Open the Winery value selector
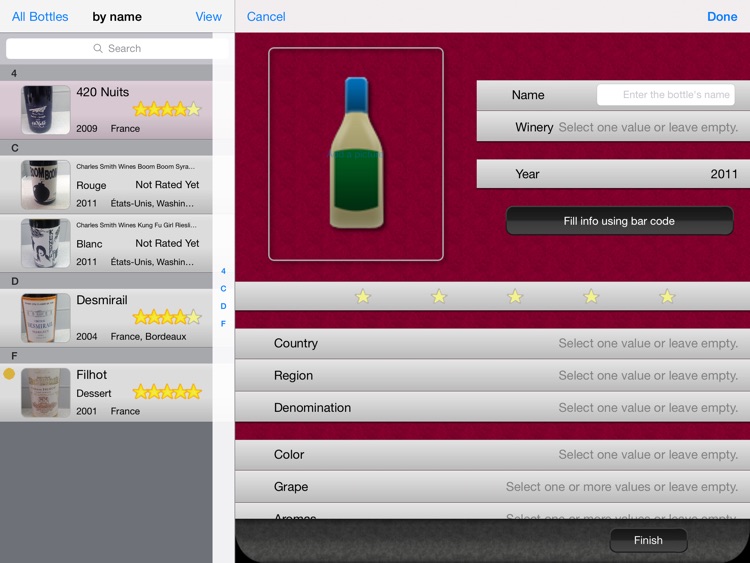Screen dimensions: 750x563 pos(613,127)
